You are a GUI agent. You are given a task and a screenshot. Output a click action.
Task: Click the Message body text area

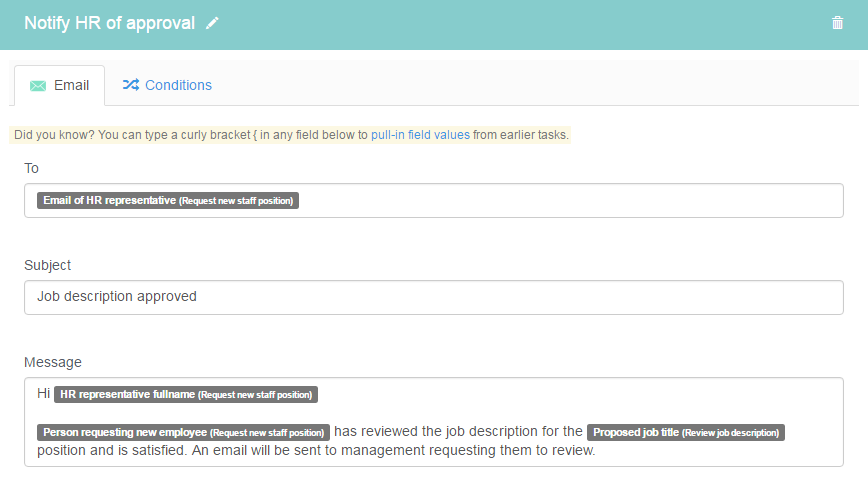tap(433, 422)
